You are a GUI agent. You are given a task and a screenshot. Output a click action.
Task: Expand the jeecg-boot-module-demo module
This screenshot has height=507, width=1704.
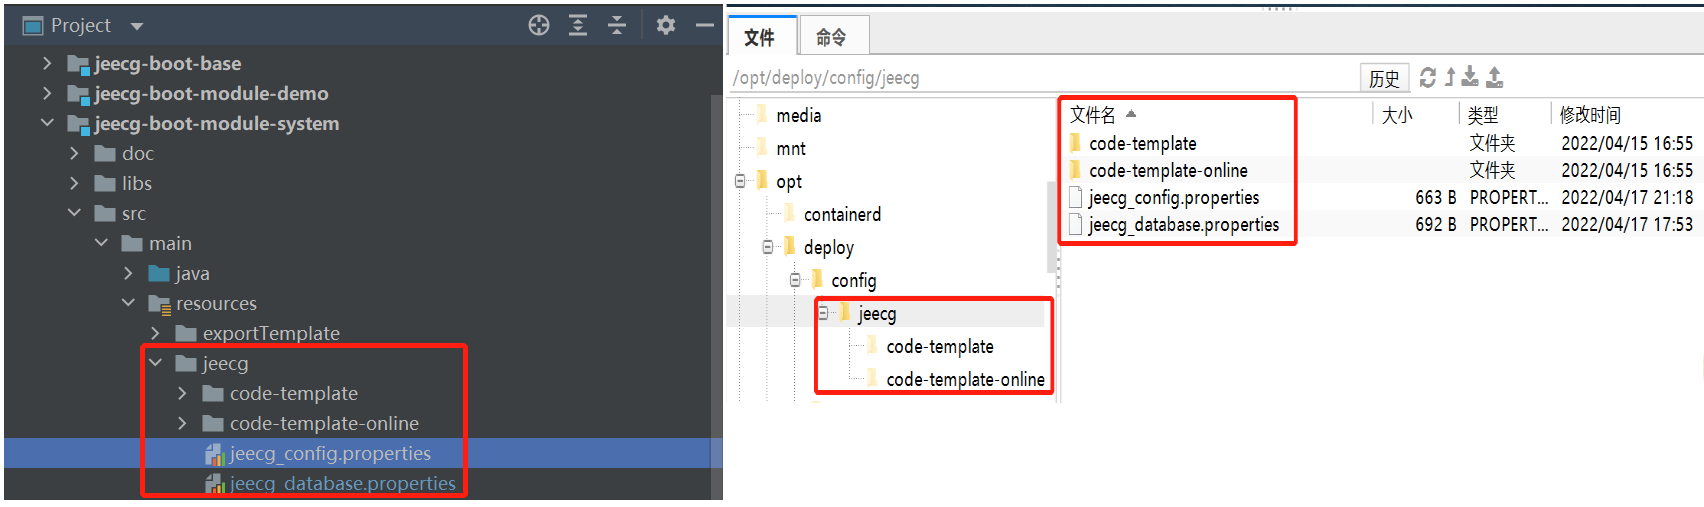point(47,93)
